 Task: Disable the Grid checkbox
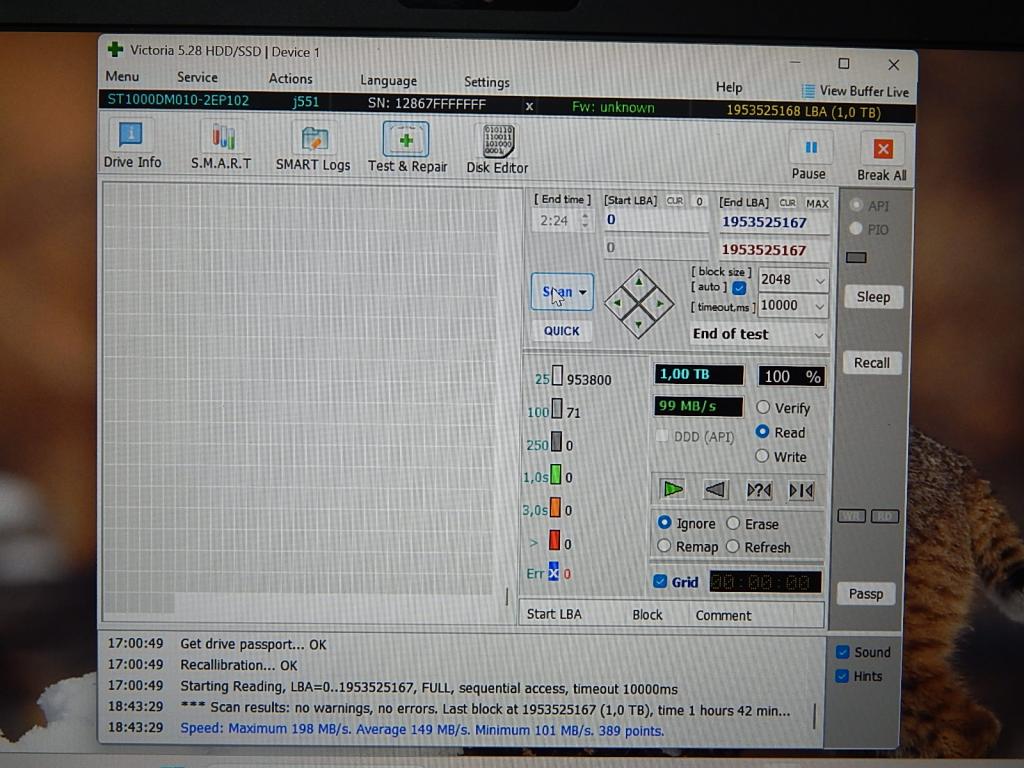tap(660, 582)
